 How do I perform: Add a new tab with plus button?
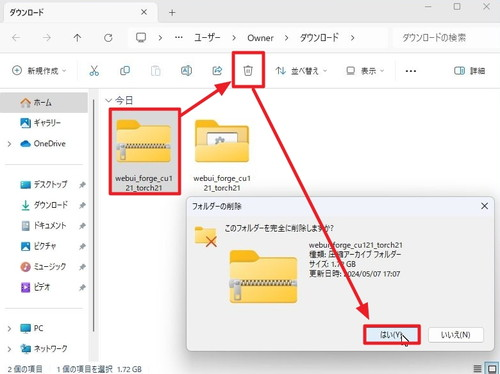(172, 13)
